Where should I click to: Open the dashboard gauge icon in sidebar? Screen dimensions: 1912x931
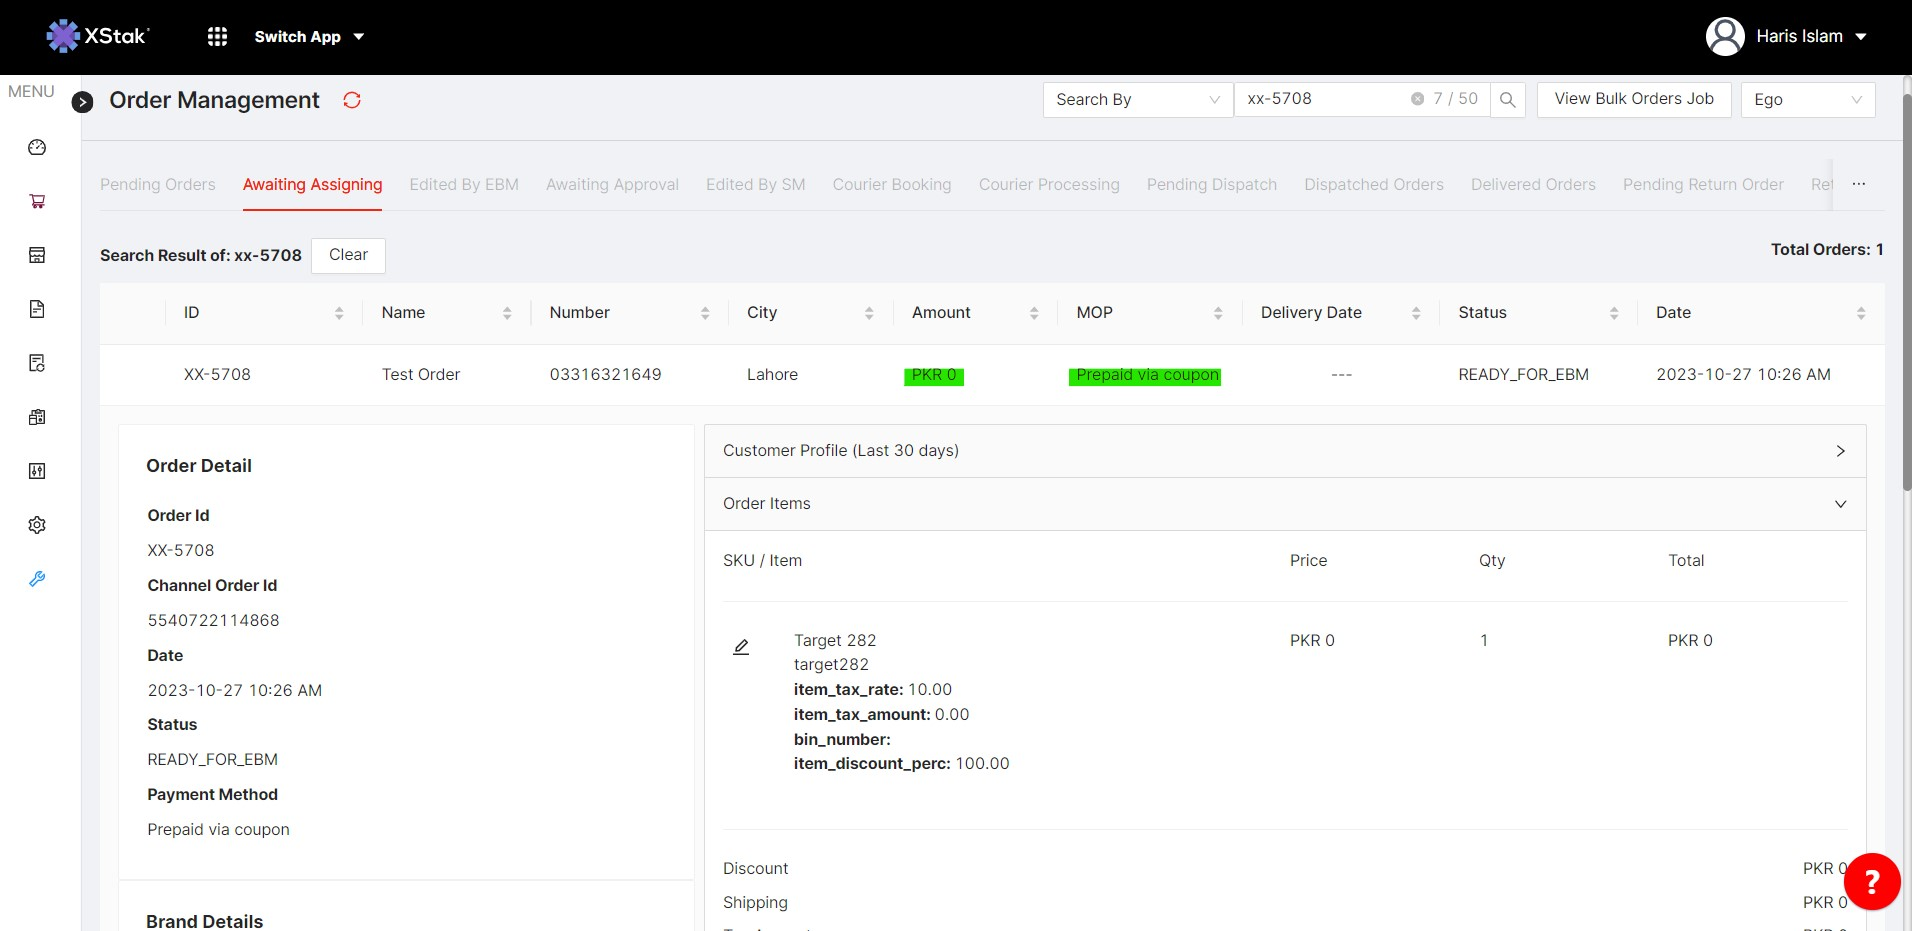tap(37, 148)
